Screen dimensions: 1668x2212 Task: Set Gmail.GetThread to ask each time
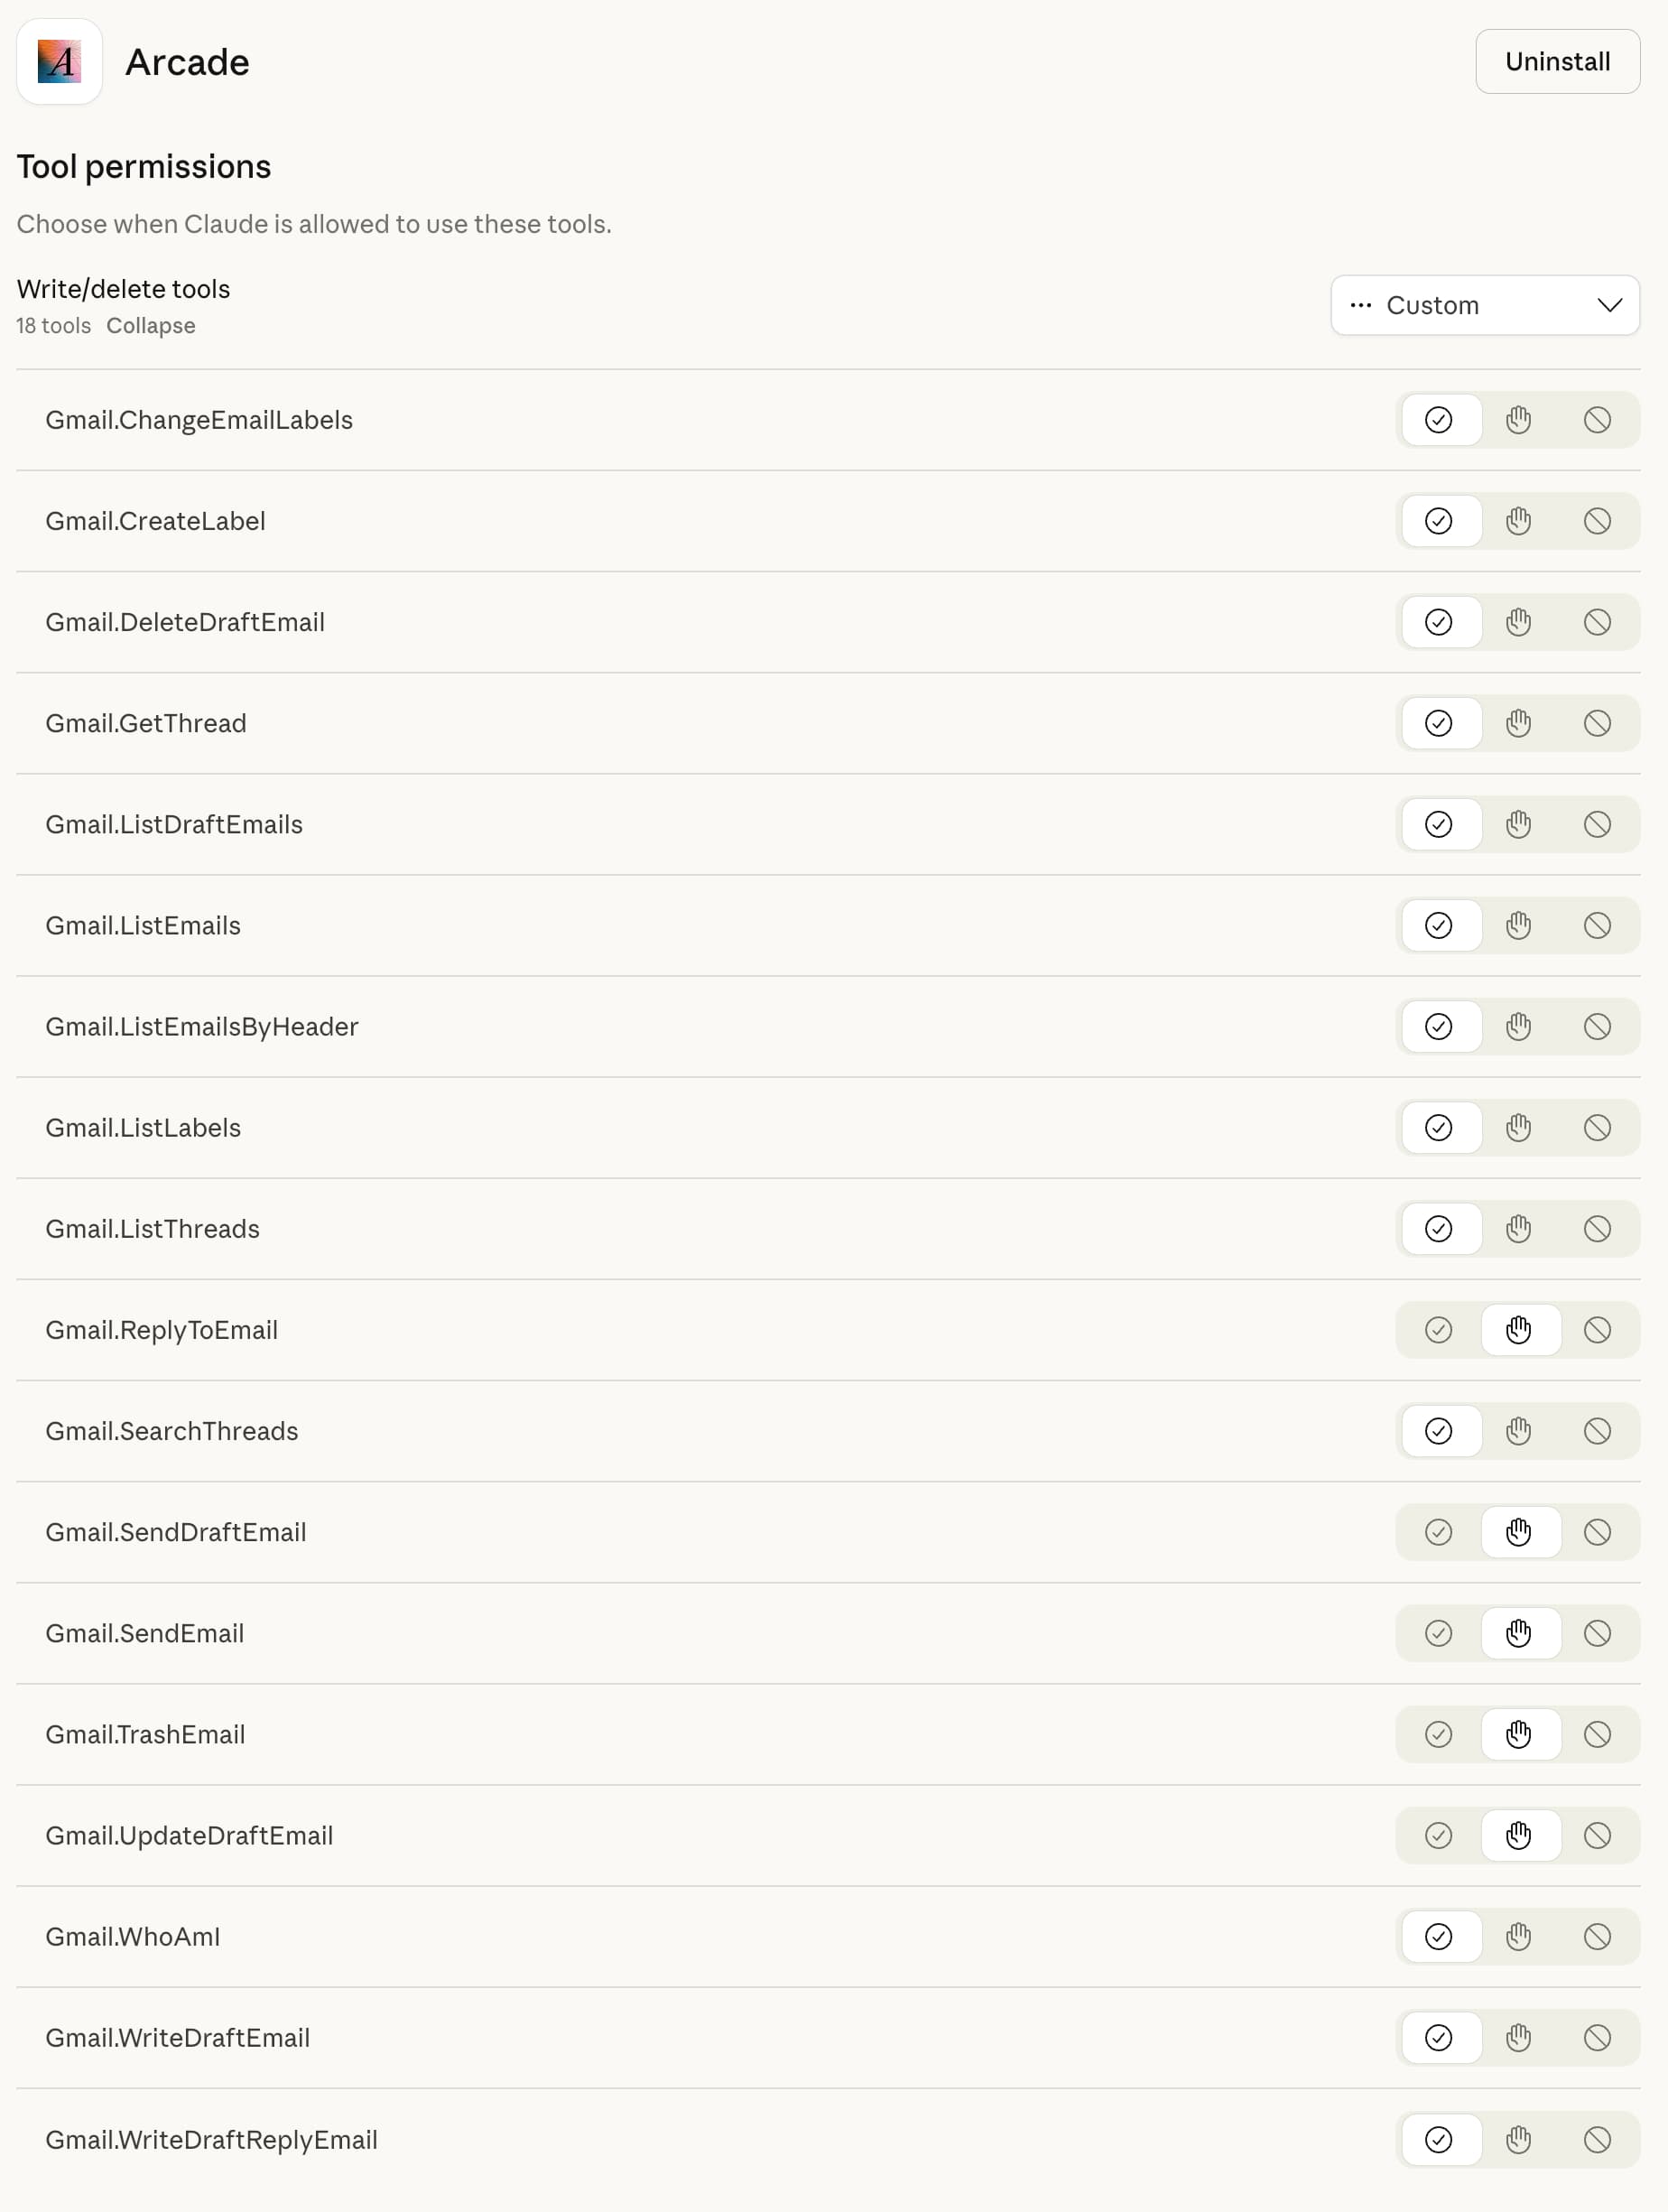tap(1518, 722)
